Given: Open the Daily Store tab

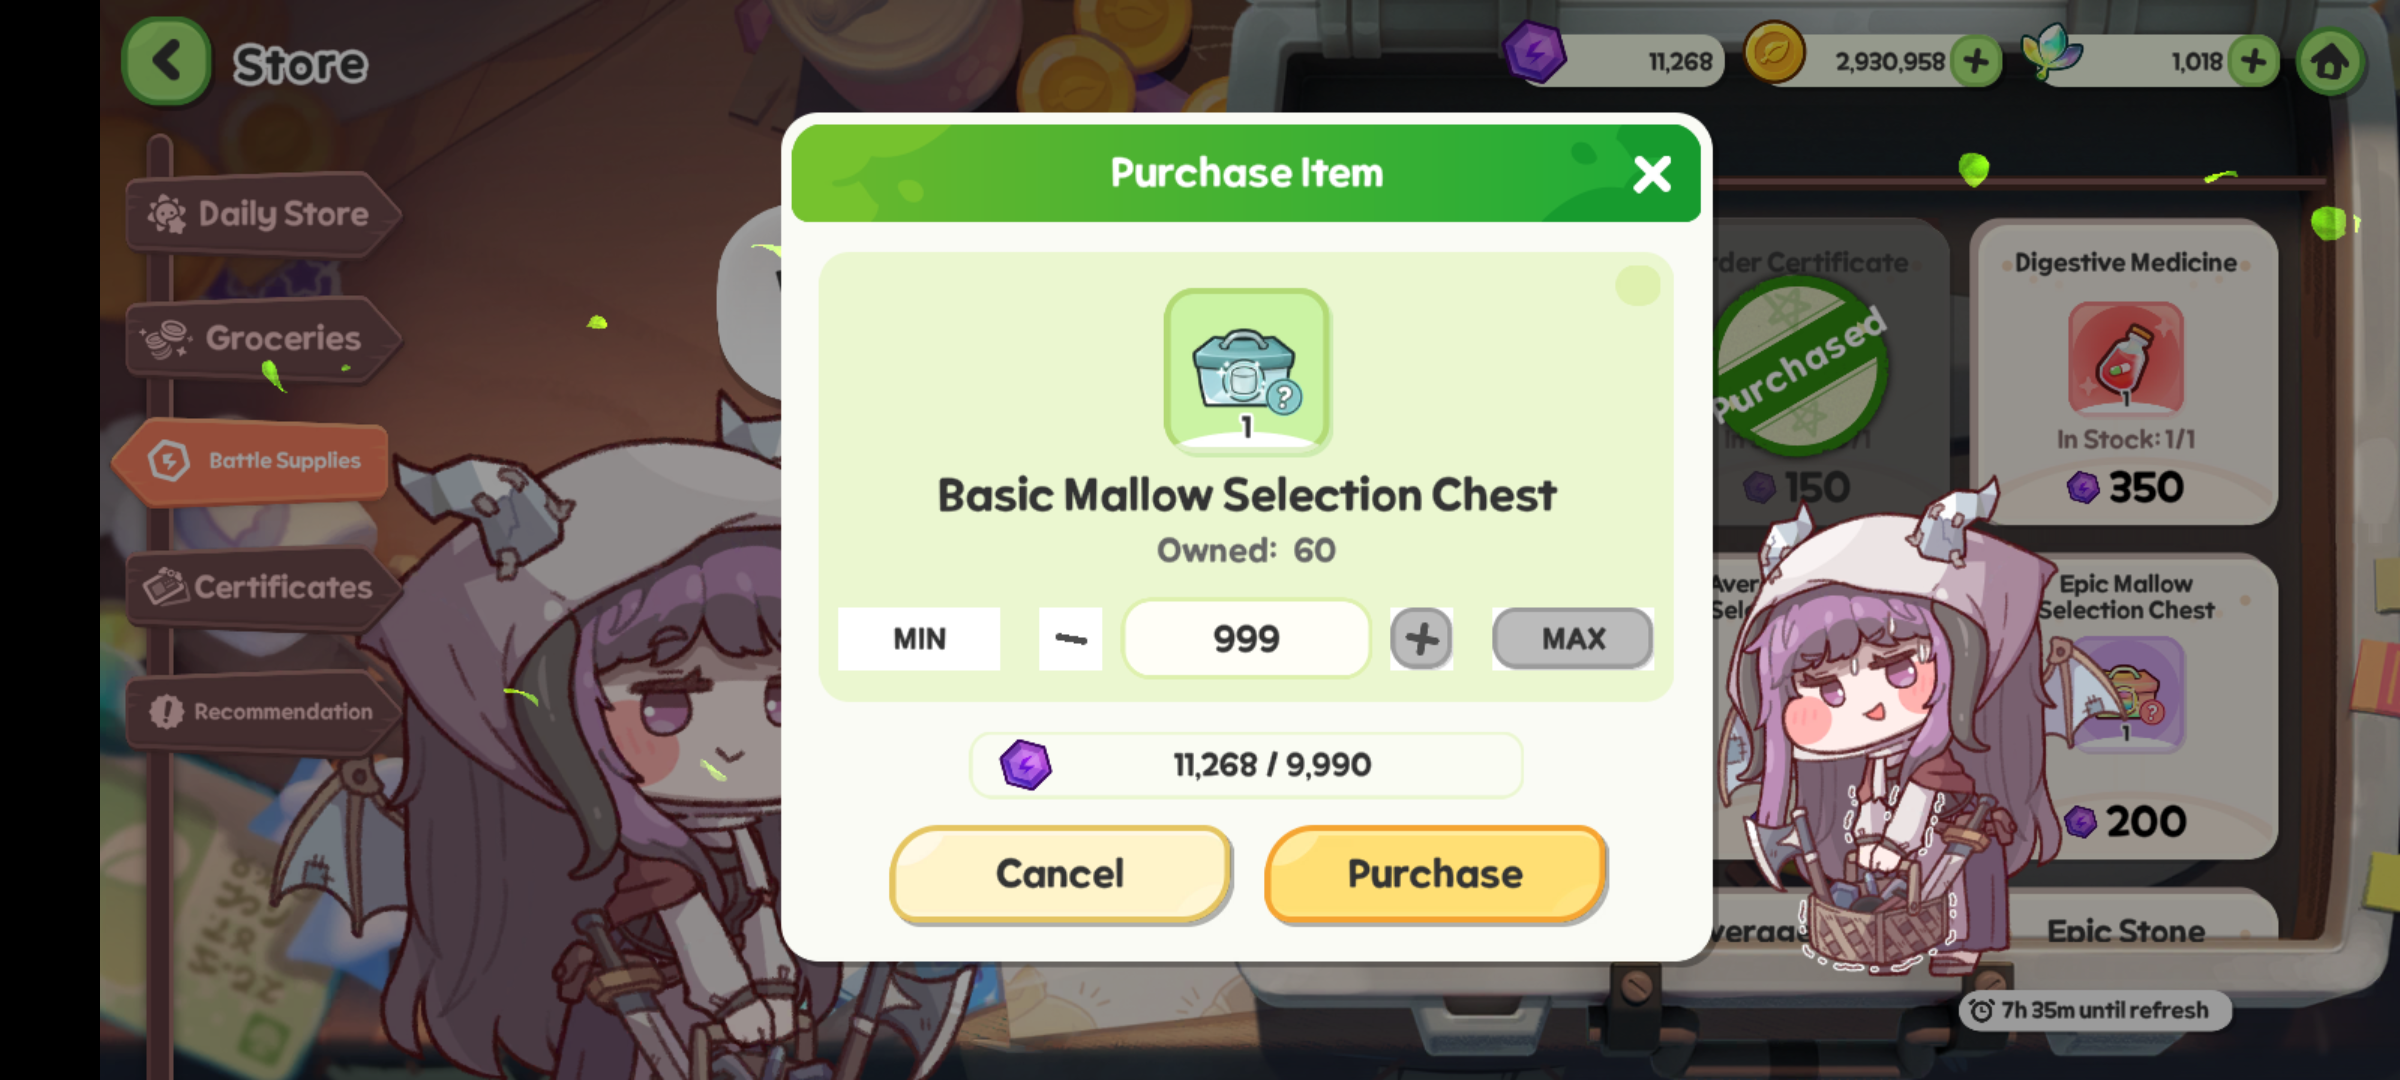Looking at the screenshot, I should [x=262, y=214].
